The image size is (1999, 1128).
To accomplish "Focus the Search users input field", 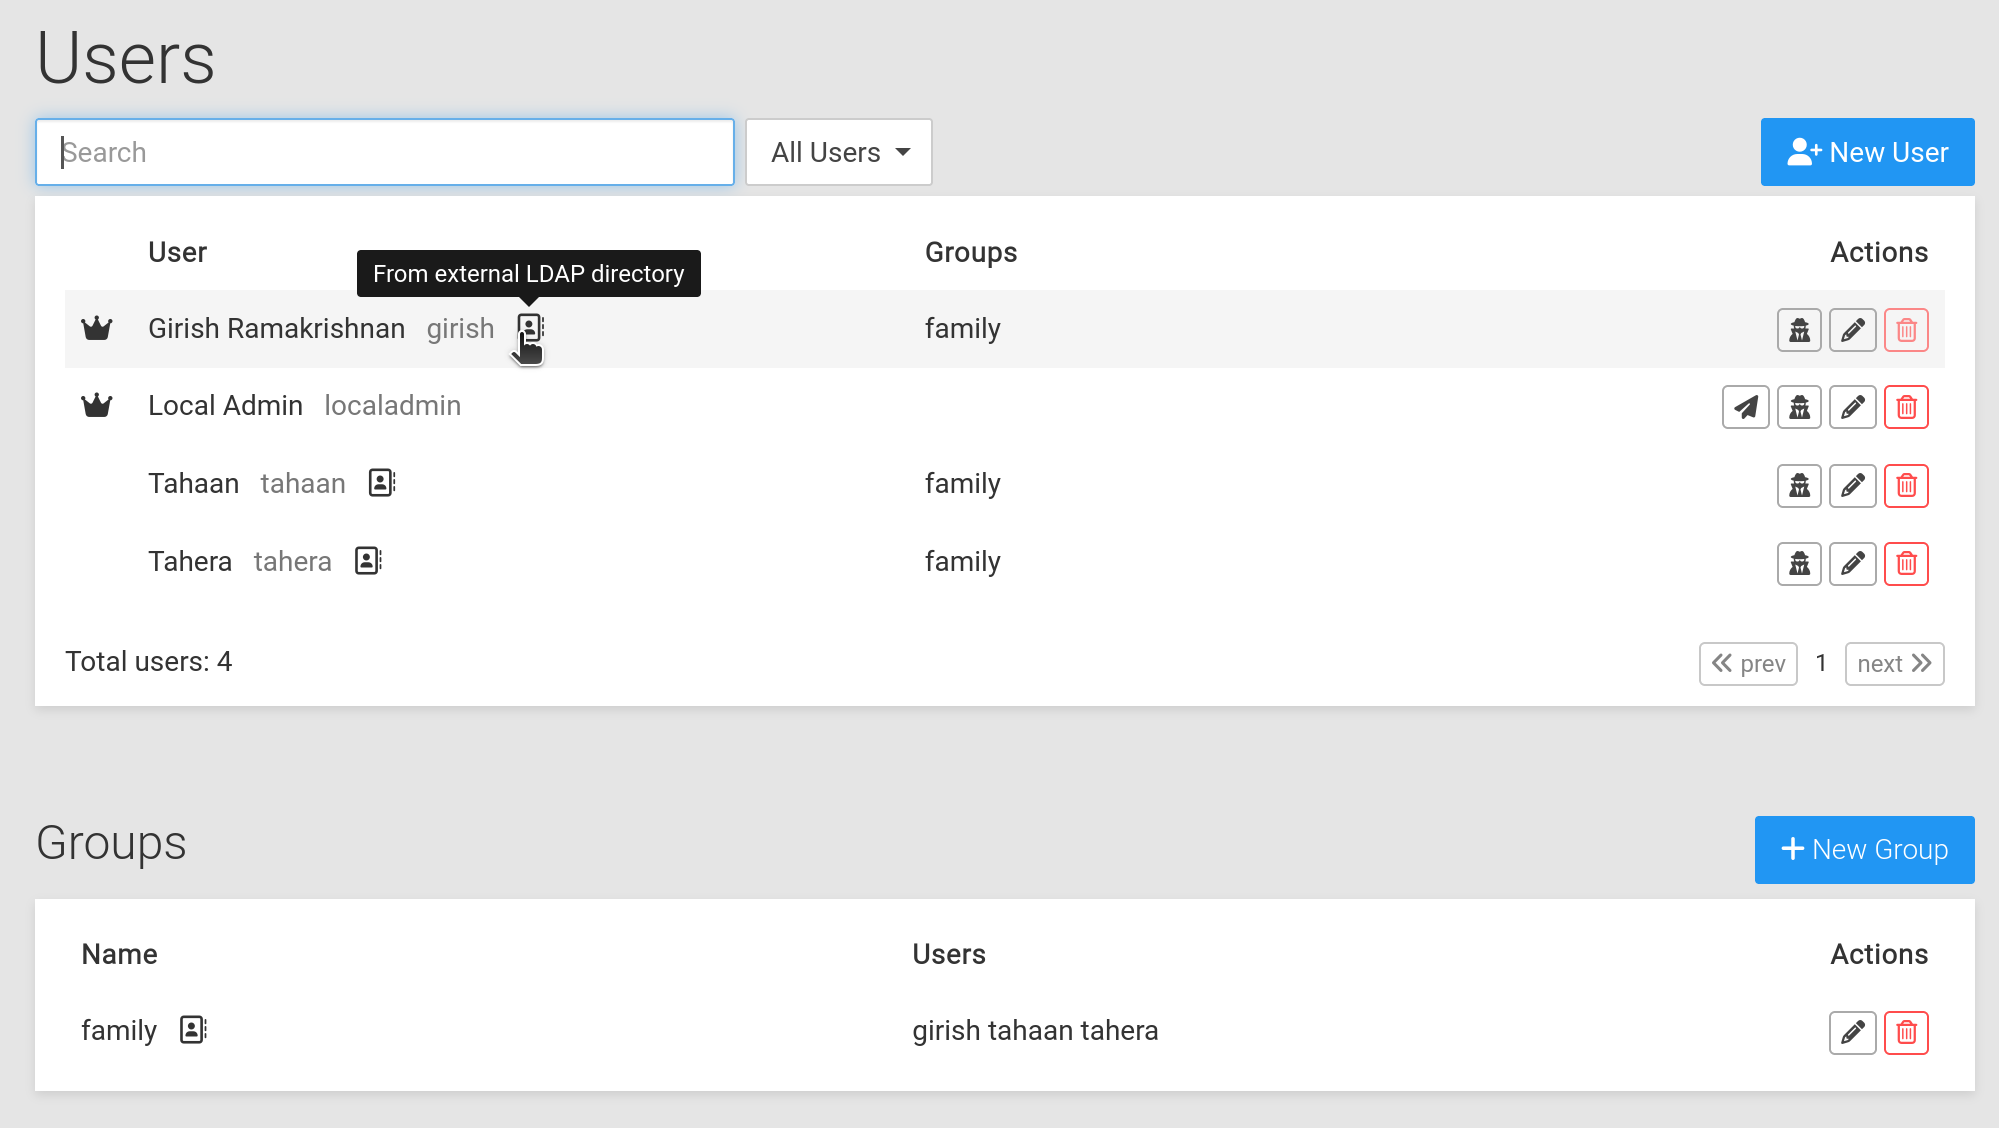I will (385, 152).
